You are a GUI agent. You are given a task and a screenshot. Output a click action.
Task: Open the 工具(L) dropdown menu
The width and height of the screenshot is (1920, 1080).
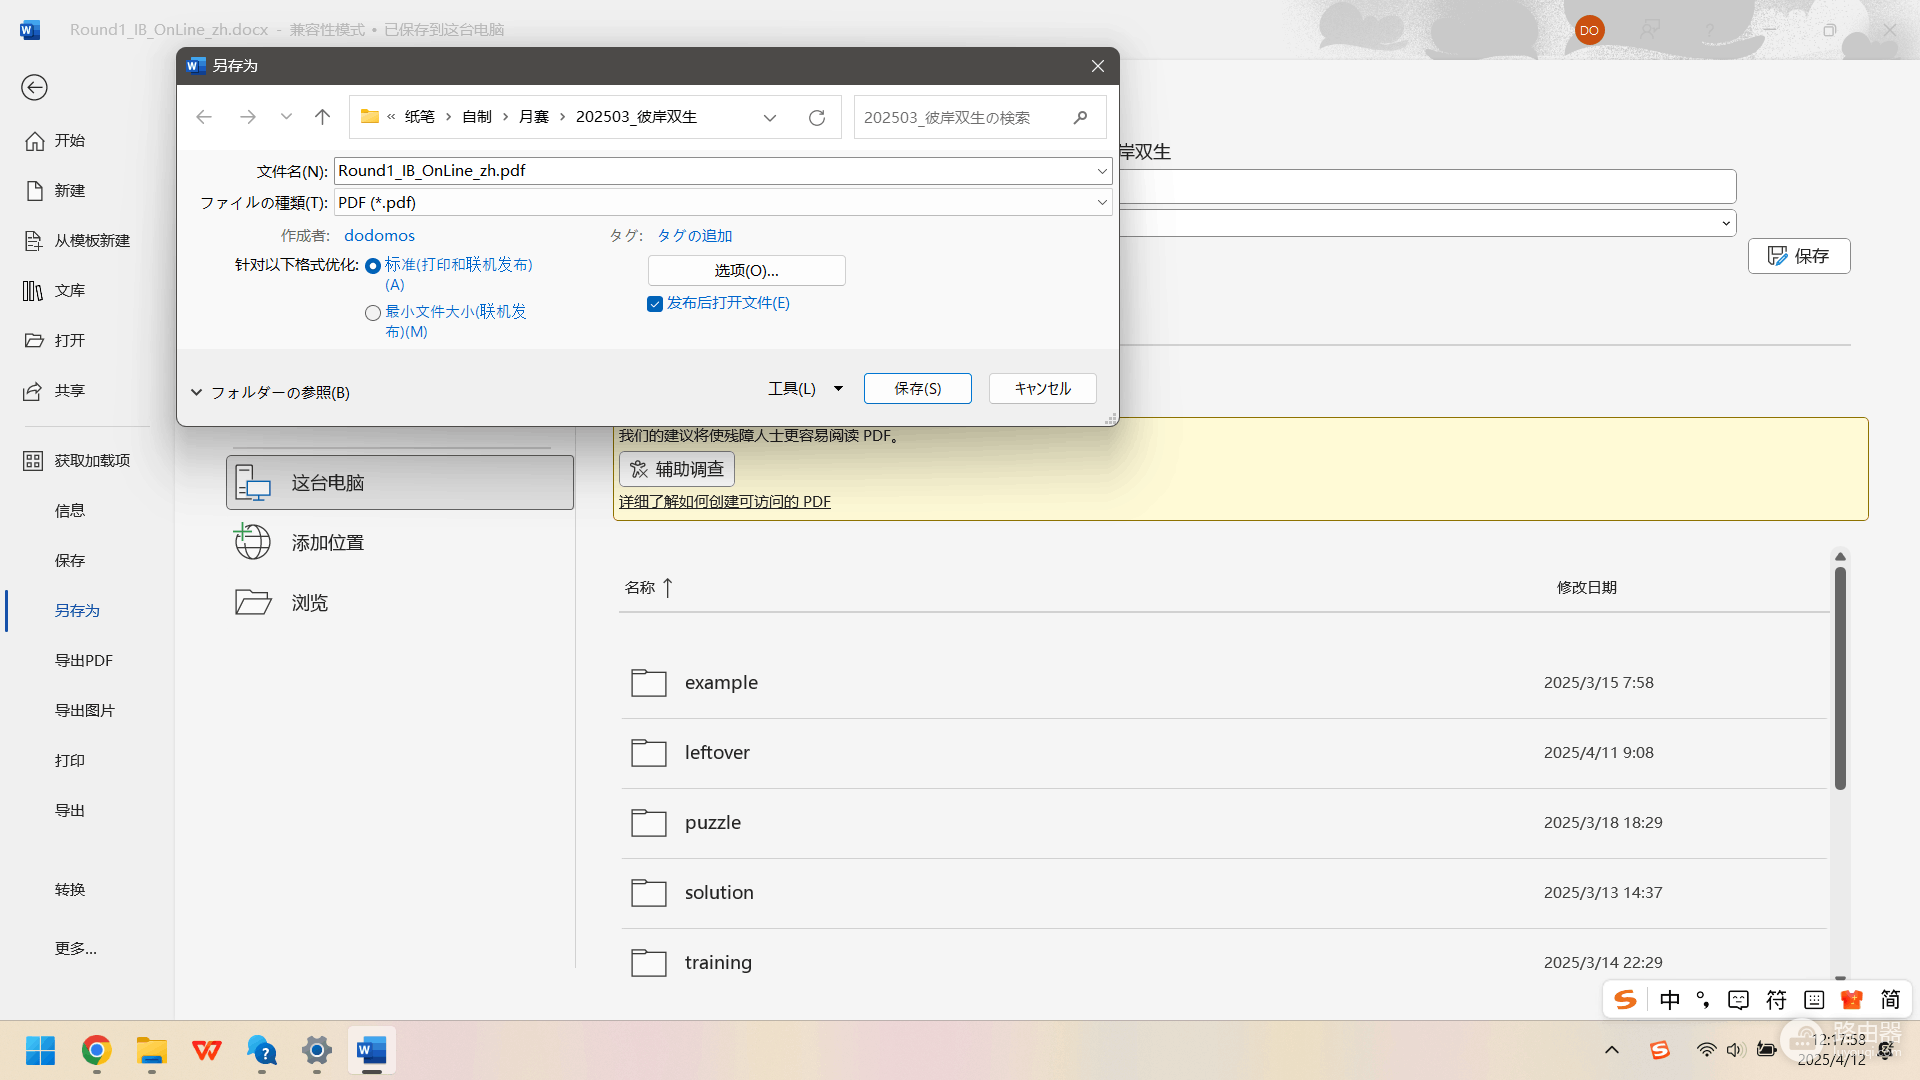(805, 388)
